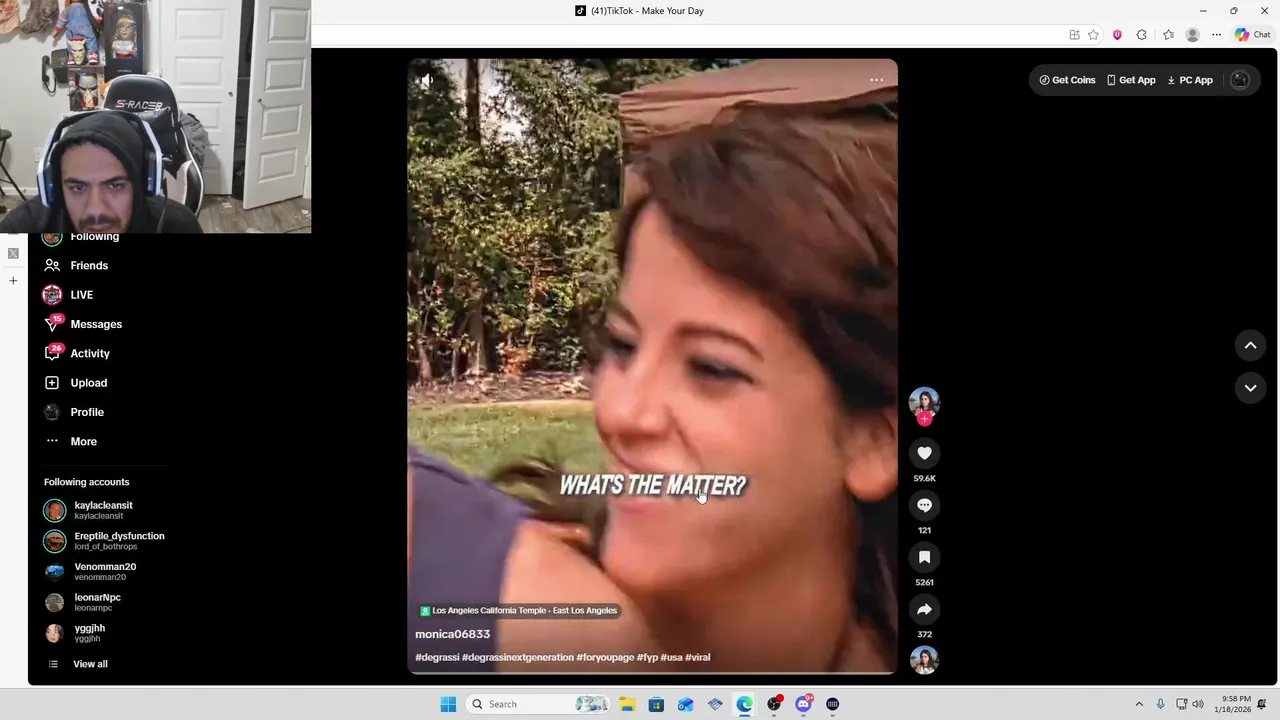Open Los Angeles California Temple location tag
1280x720 pixels.
pos(518,610)
